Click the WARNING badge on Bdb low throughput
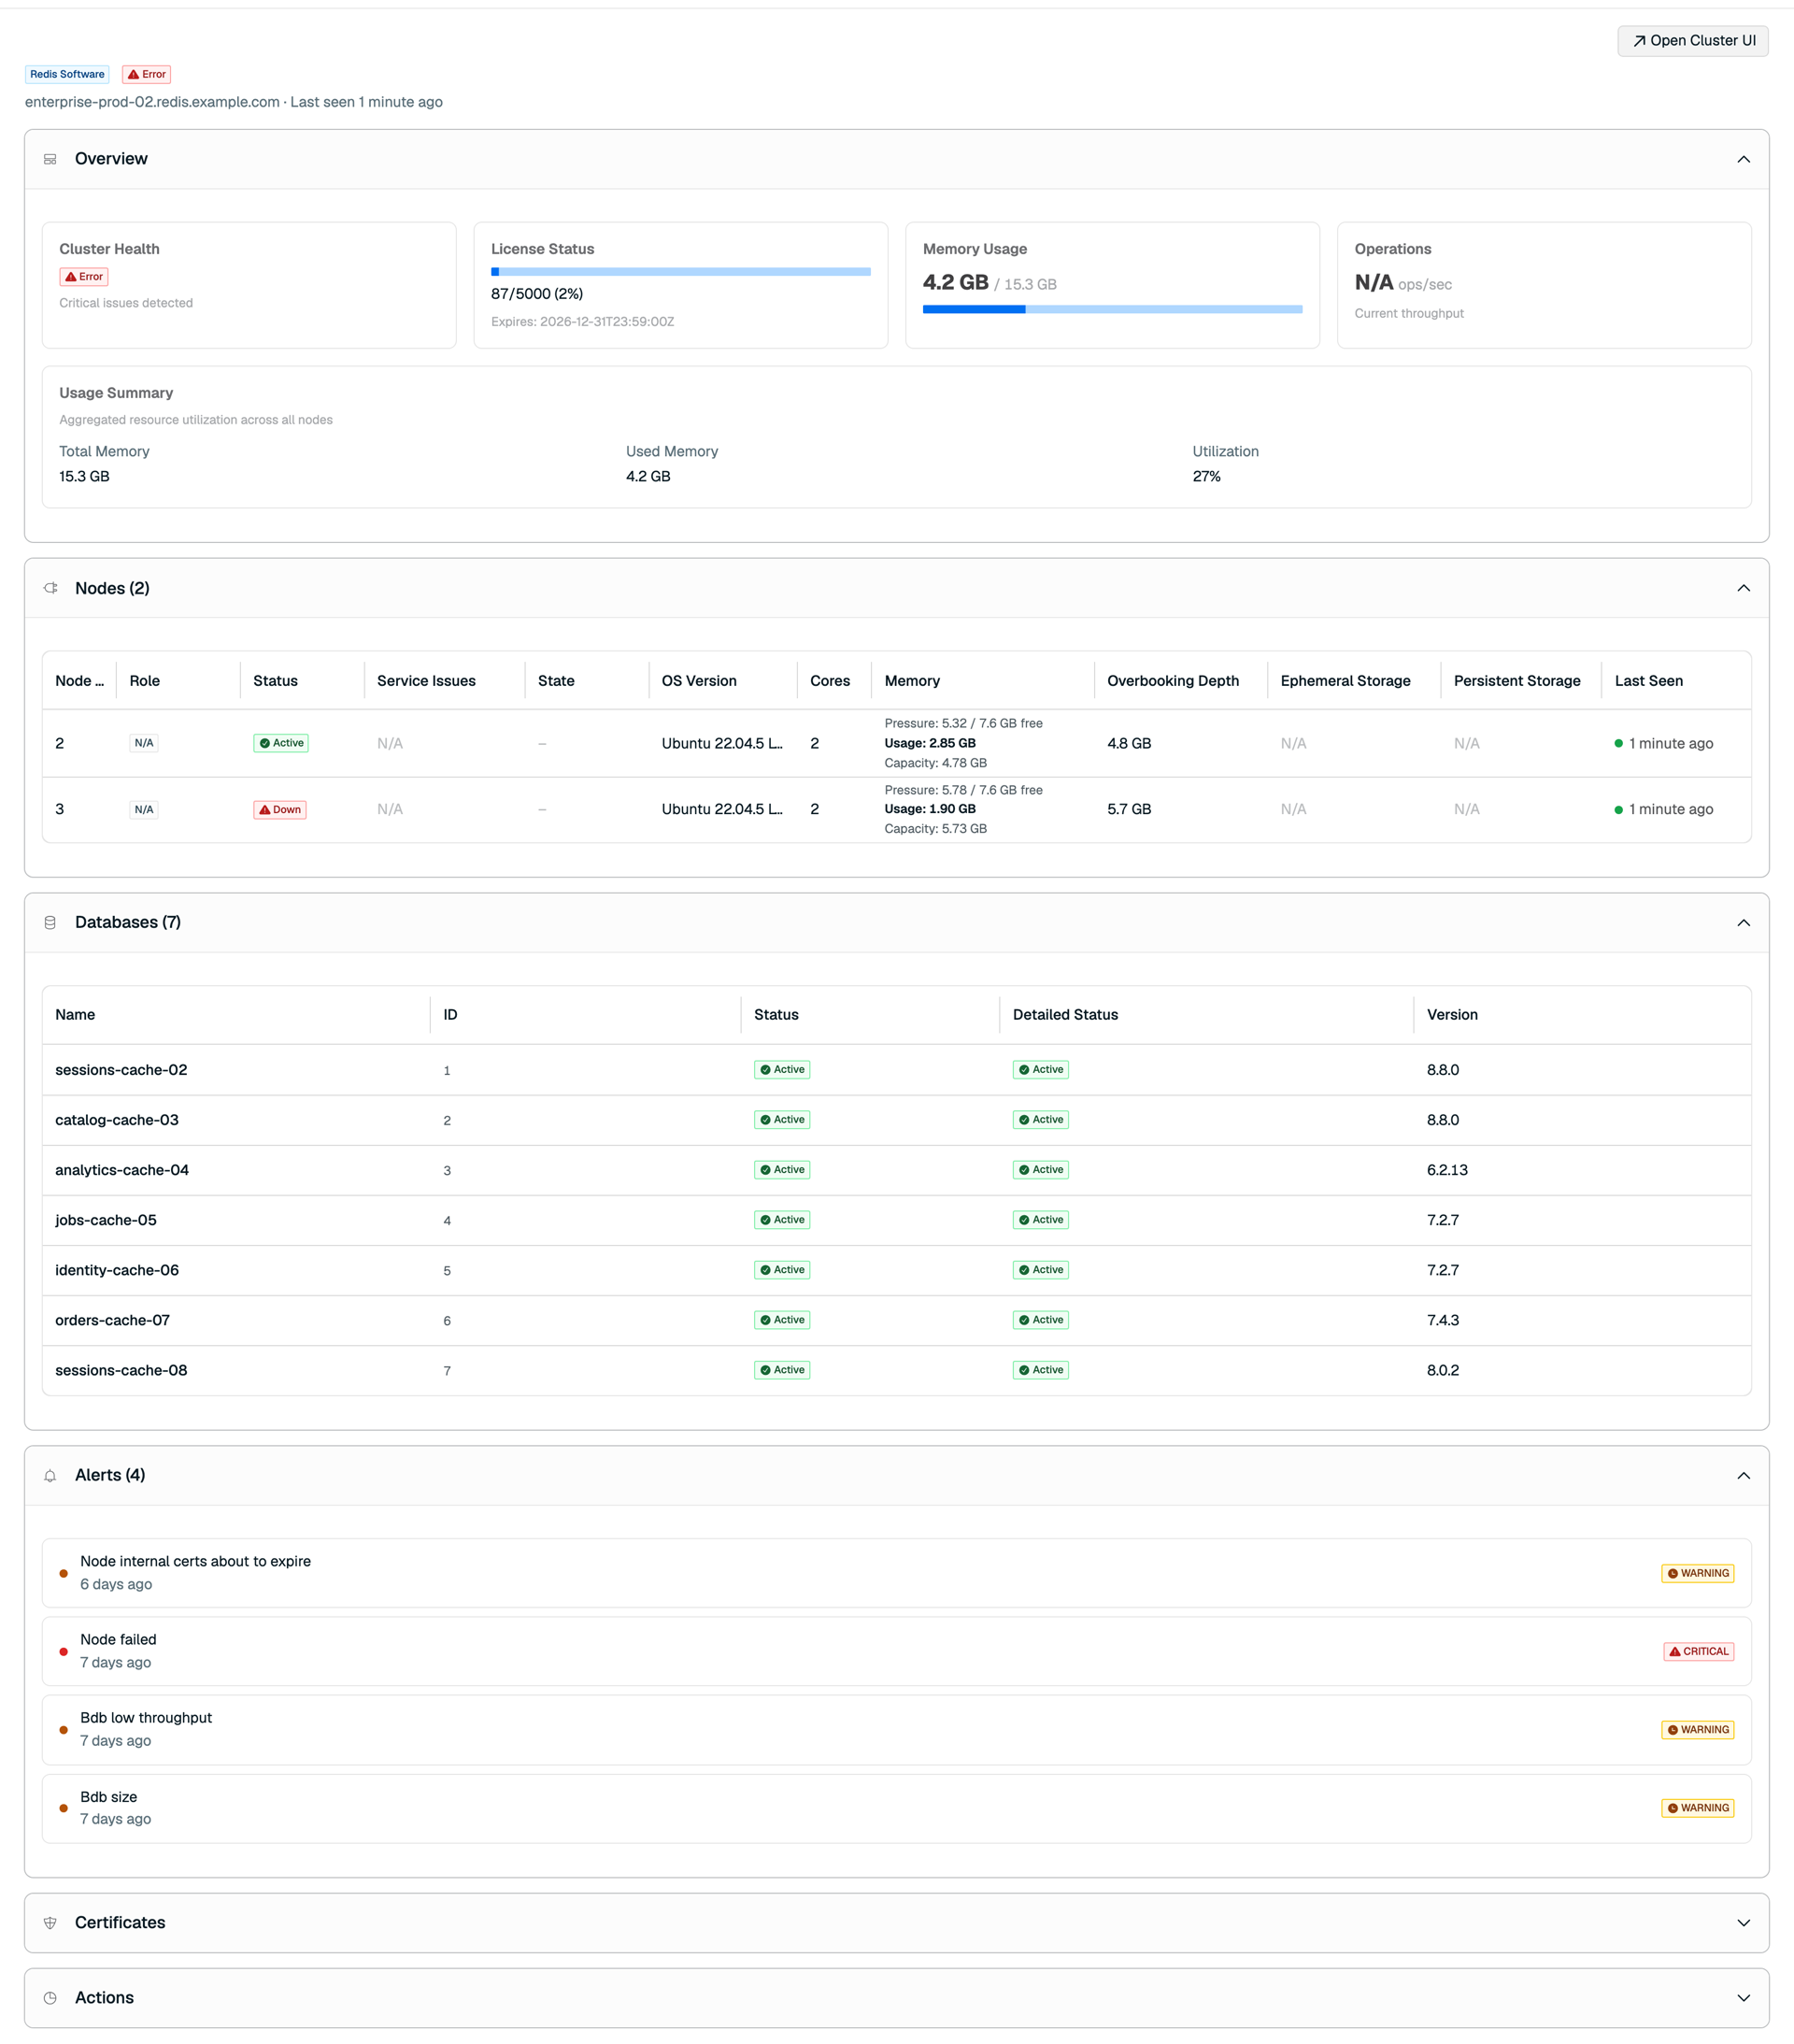The image size is (1794, 2044). [1697, 1730]
